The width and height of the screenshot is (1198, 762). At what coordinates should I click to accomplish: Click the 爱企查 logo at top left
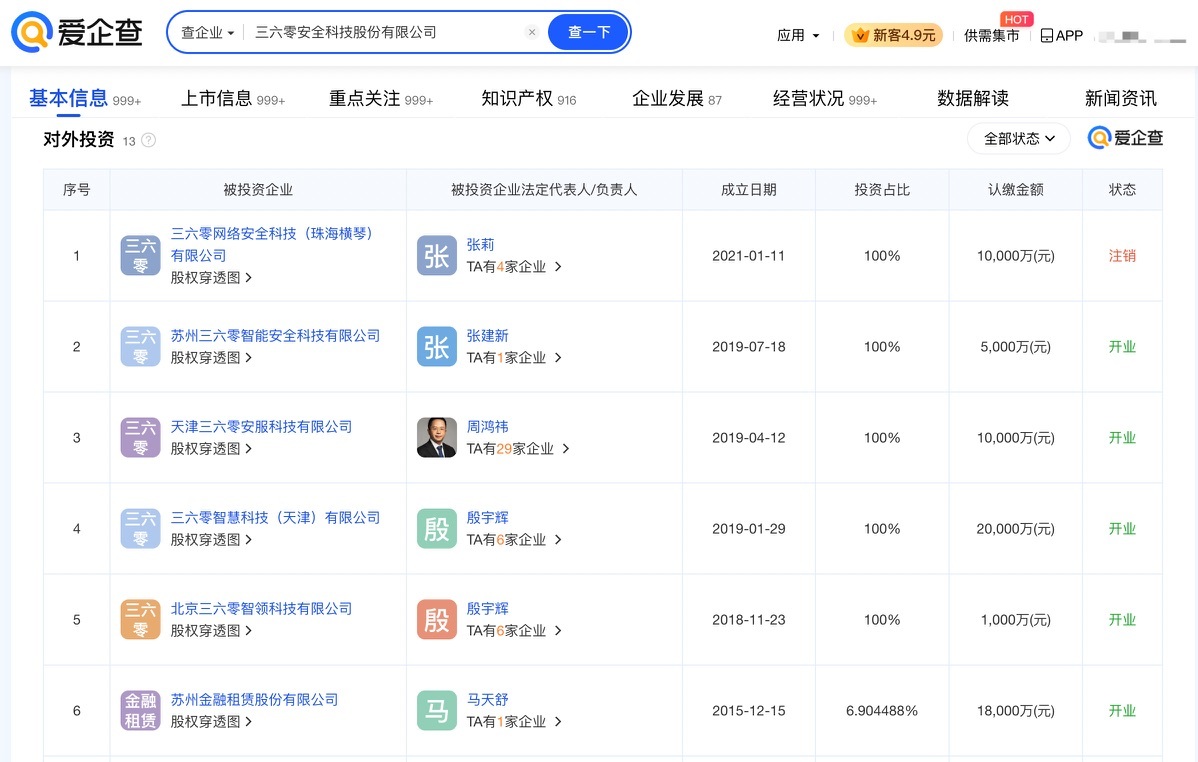[78, 33]
